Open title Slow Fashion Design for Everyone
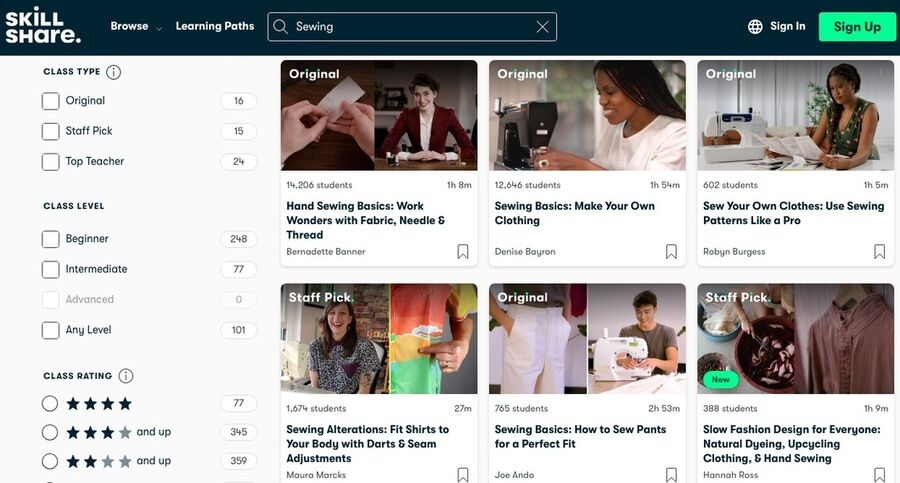Viewport: 900px width, 483px height. click(x=792, y=444)
